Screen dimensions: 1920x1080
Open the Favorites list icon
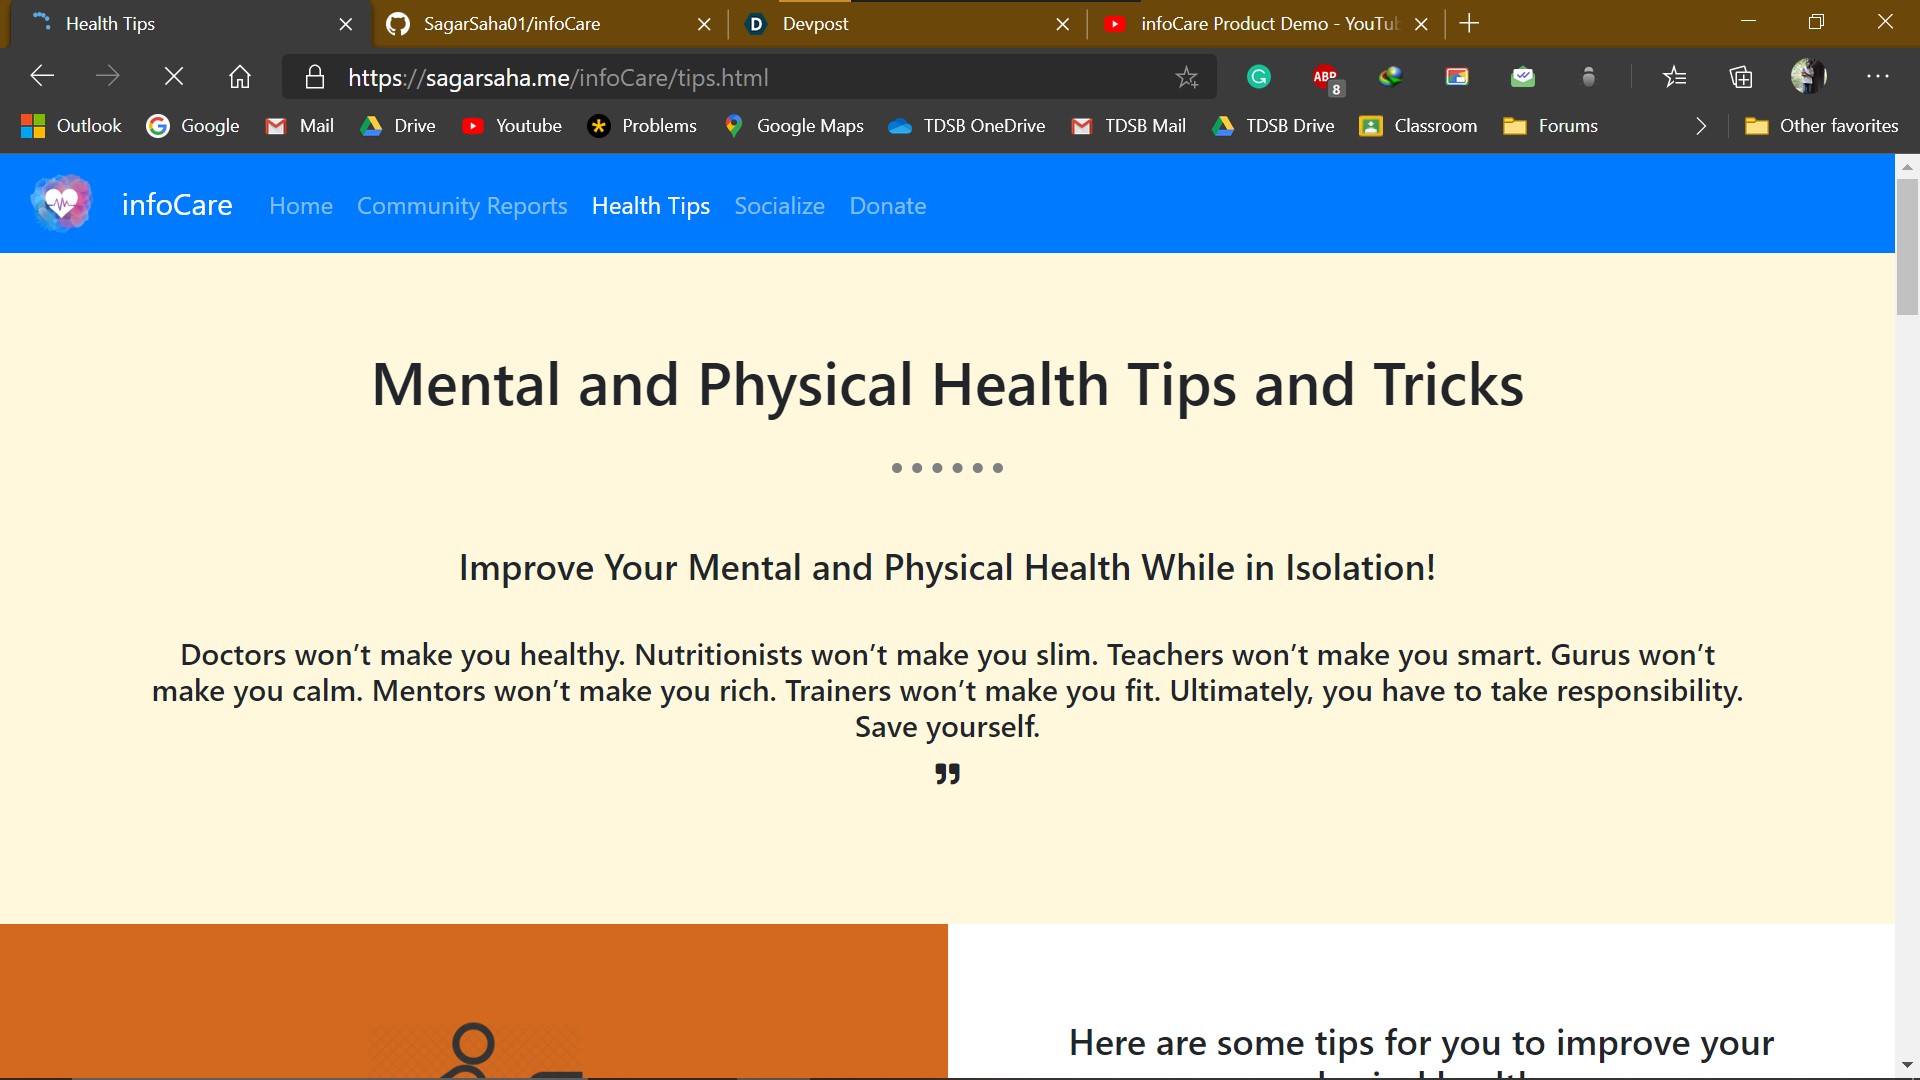point(1674,77)
